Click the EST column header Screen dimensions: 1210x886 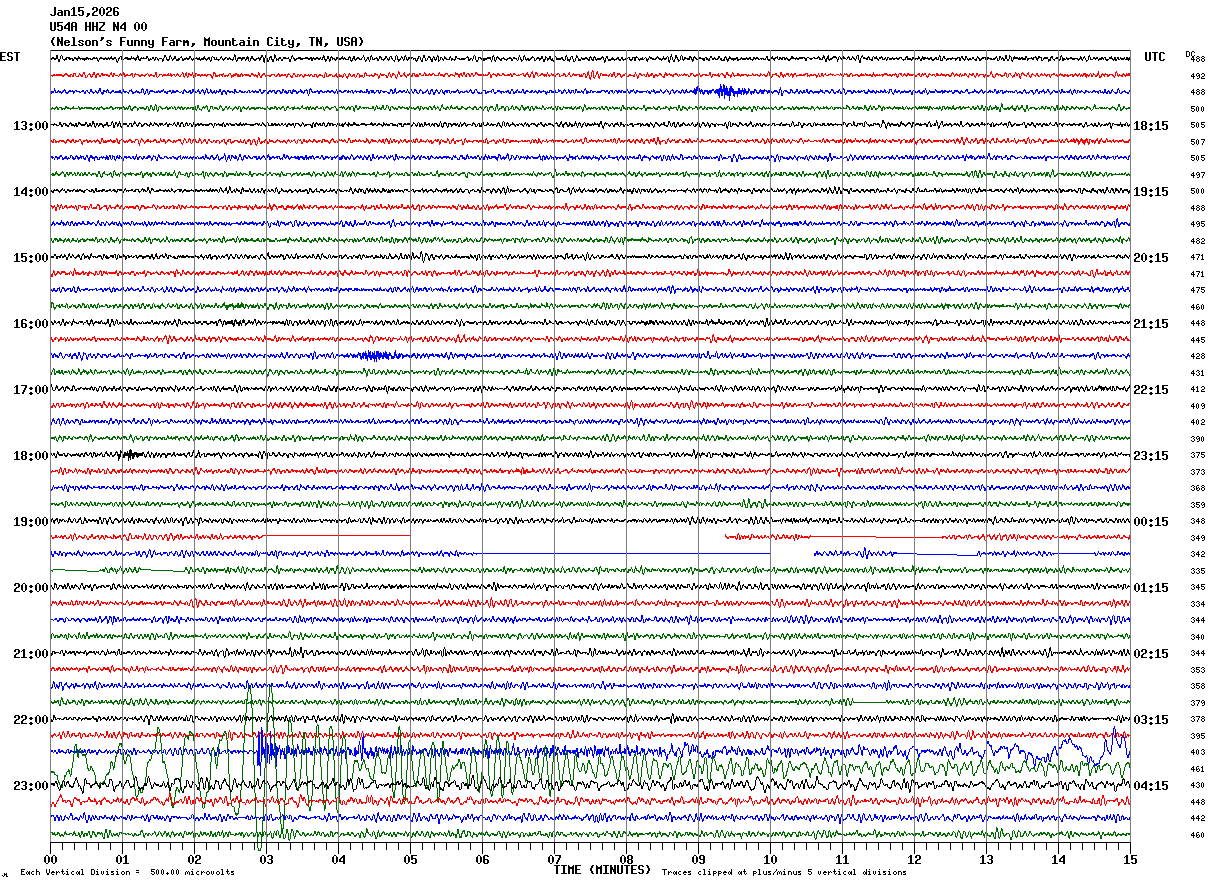[x=10, y=57]
